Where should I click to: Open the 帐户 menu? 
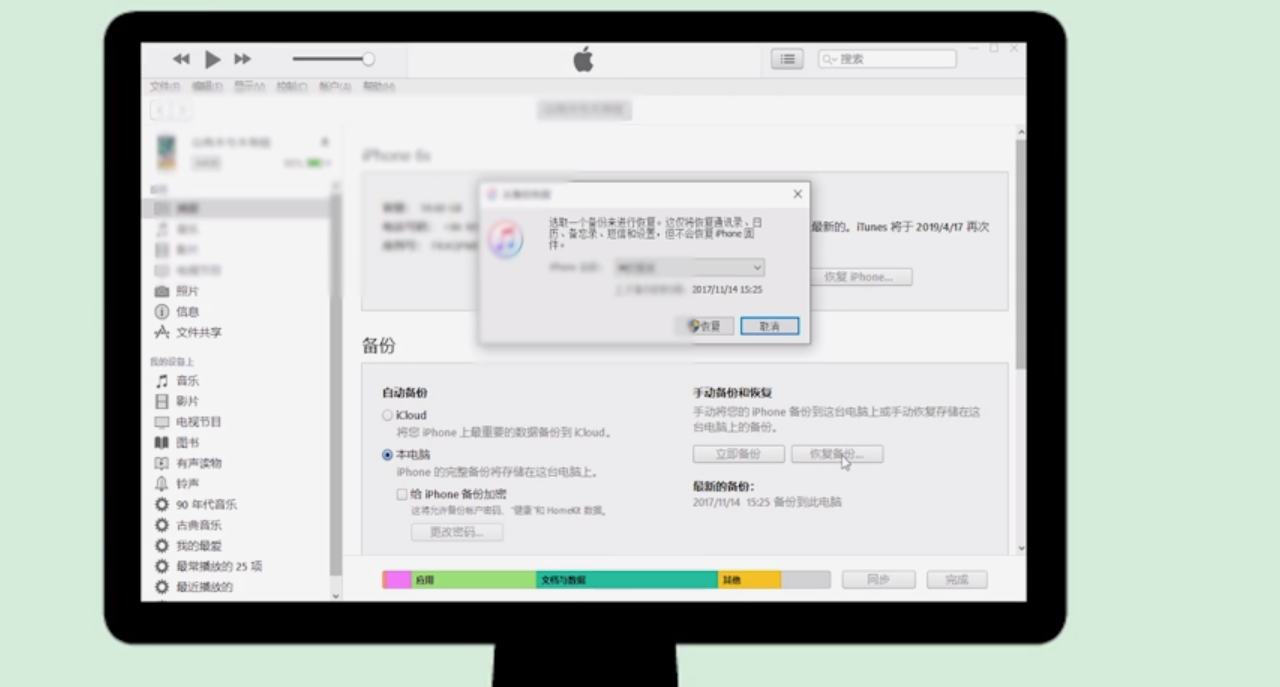click(x=335, y=86)
